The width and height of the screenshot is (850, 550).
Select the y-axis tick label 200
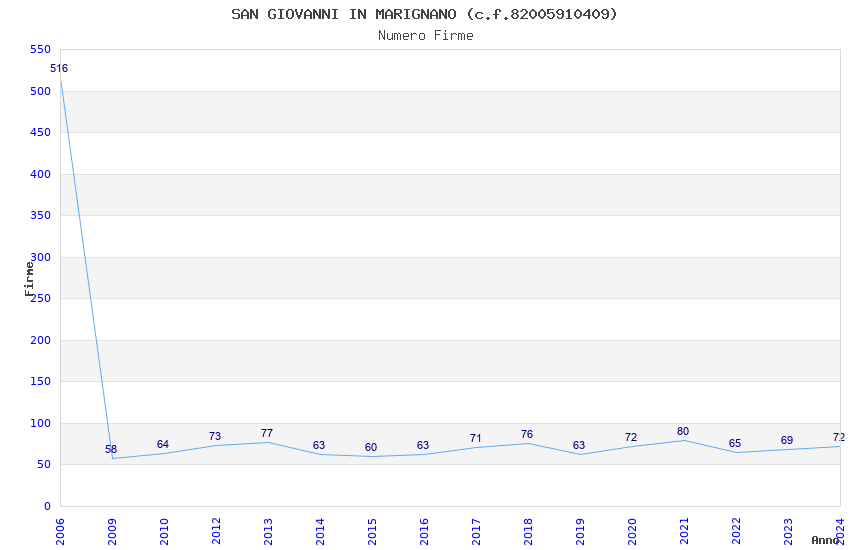click(41, 340)
